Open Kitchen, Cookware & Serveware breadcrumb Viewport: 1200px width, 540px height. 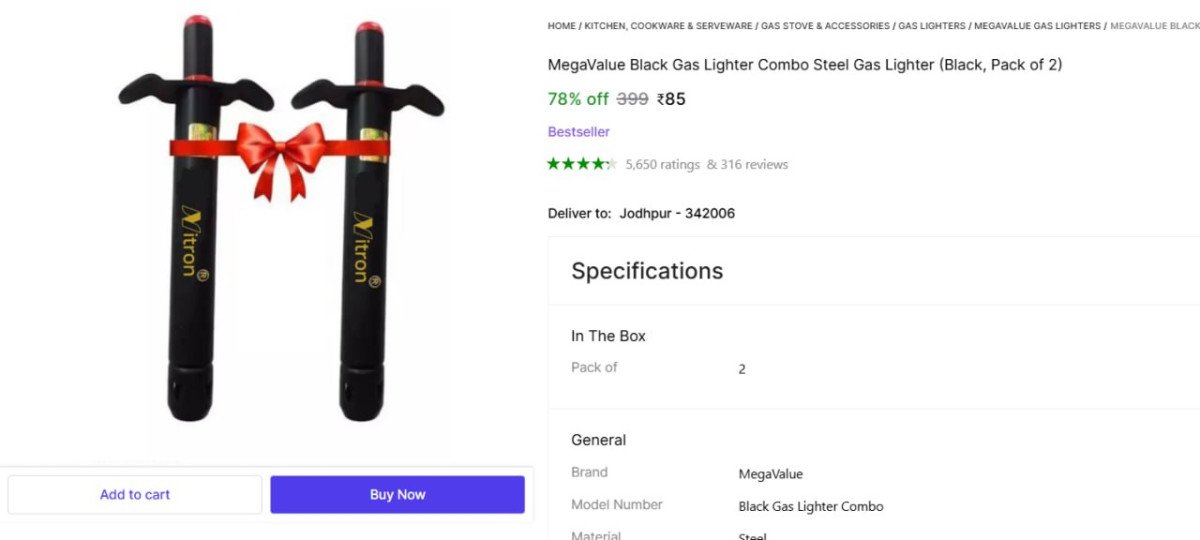click(668, 26)
